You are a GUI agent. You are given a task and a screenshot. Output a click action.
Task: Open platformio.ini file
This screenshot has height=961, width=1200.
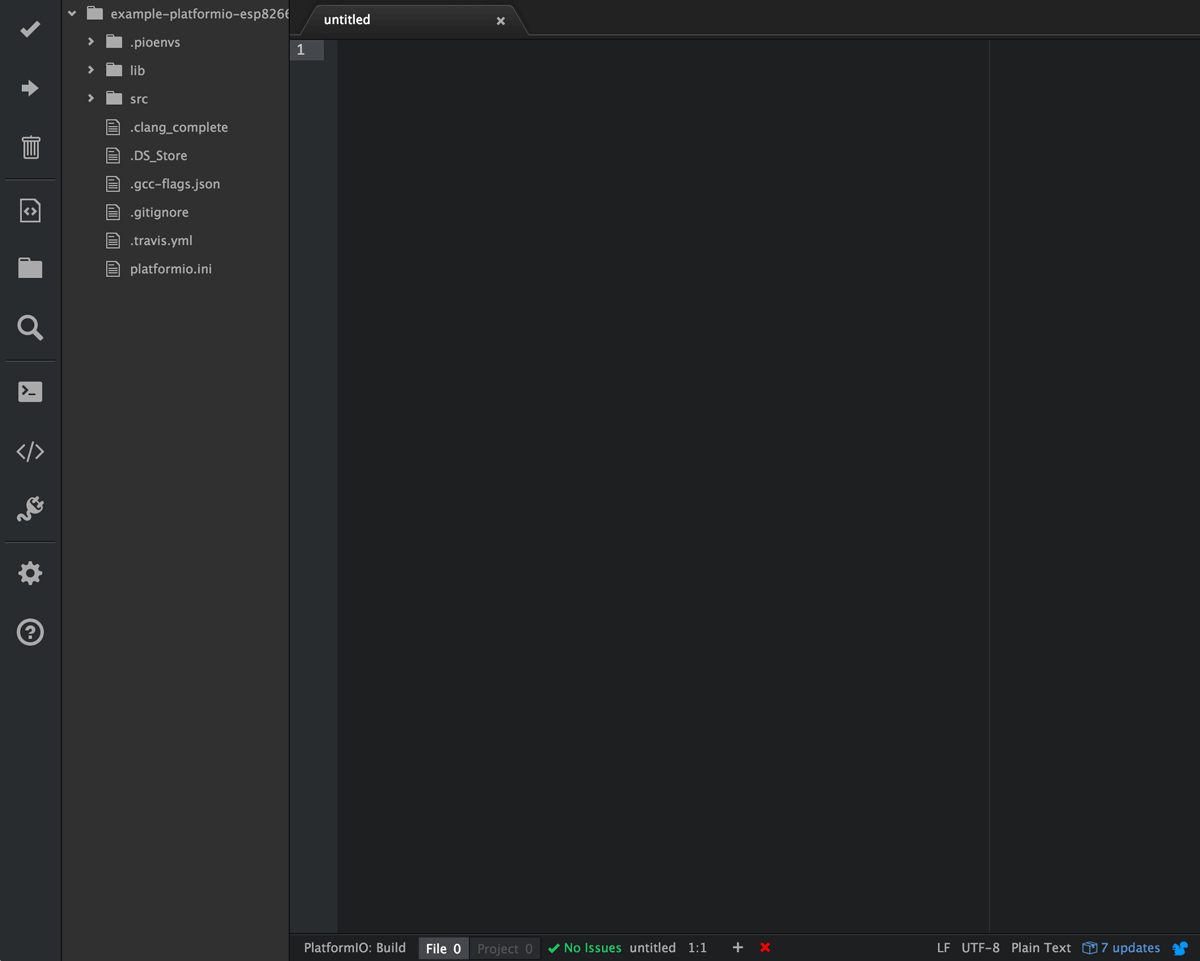170,269
